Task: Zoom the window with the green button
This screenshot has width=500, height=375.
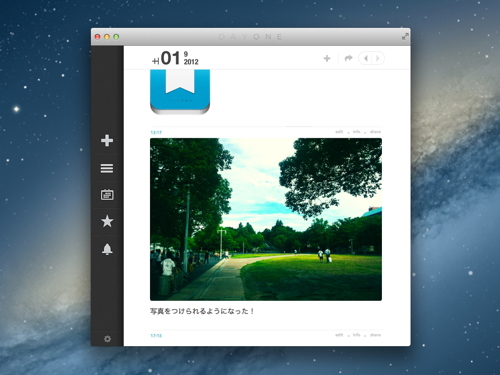Action: 116,37
